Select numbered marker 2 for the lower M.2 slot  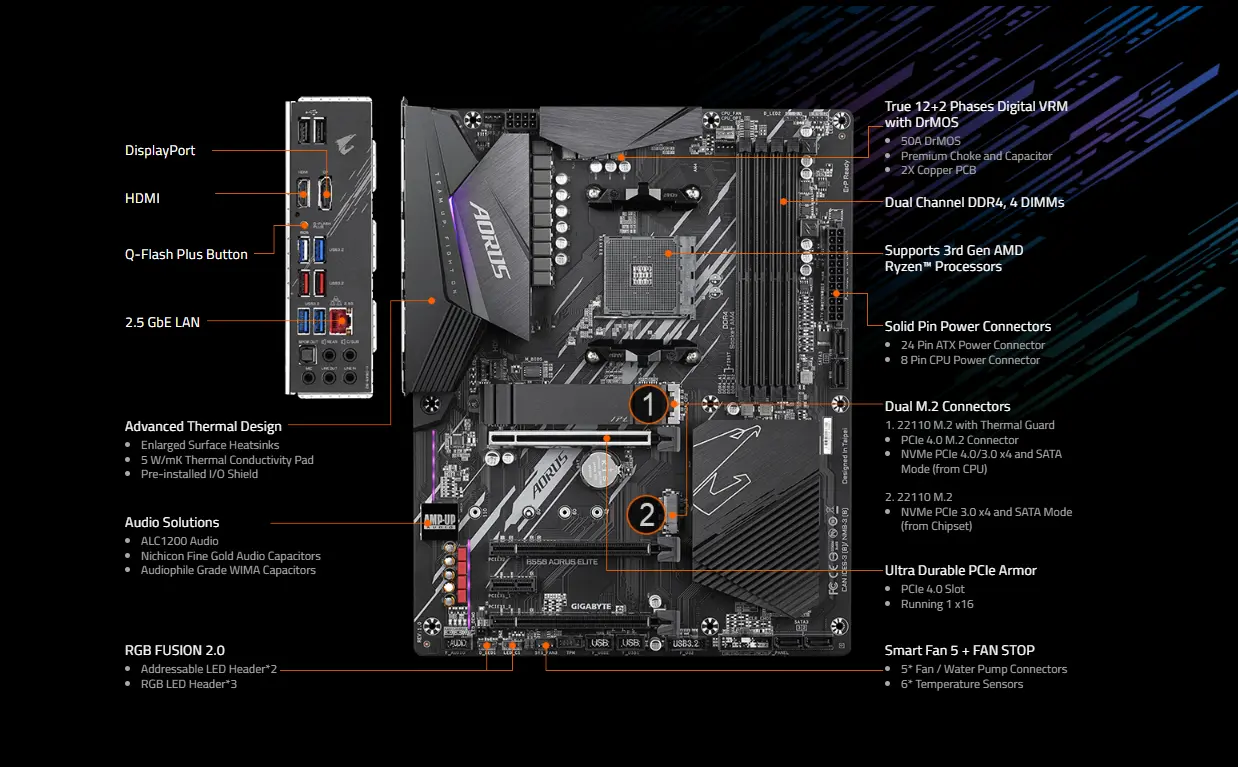(647, 513)
